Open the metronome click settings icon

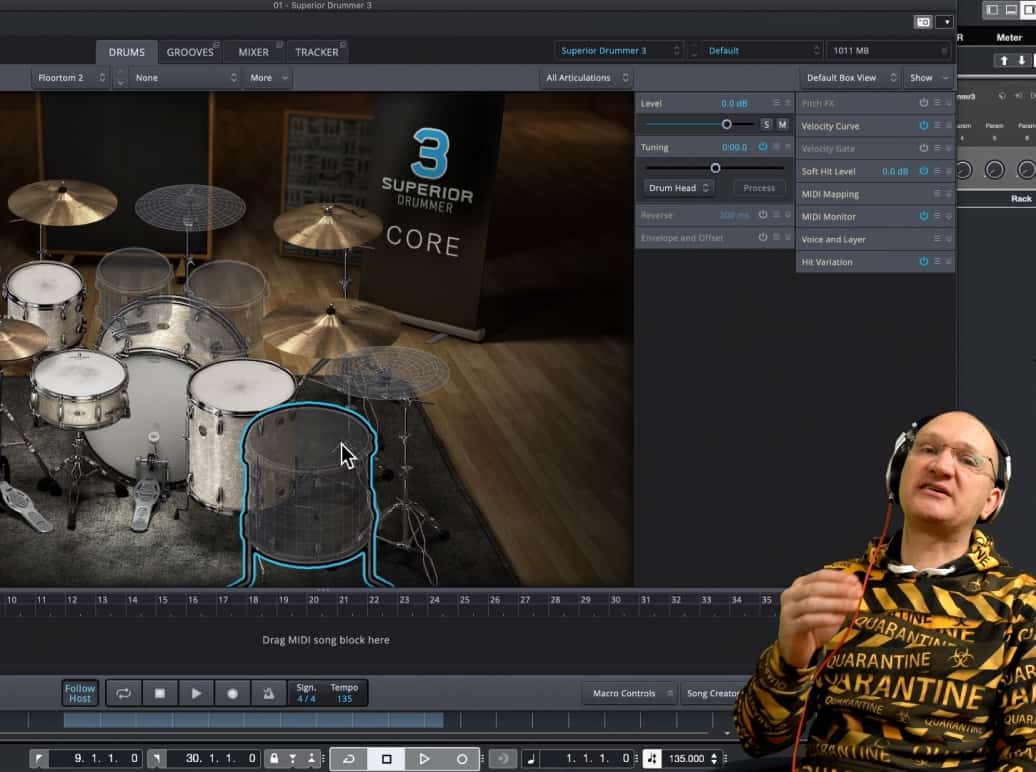tap(269, 693)
